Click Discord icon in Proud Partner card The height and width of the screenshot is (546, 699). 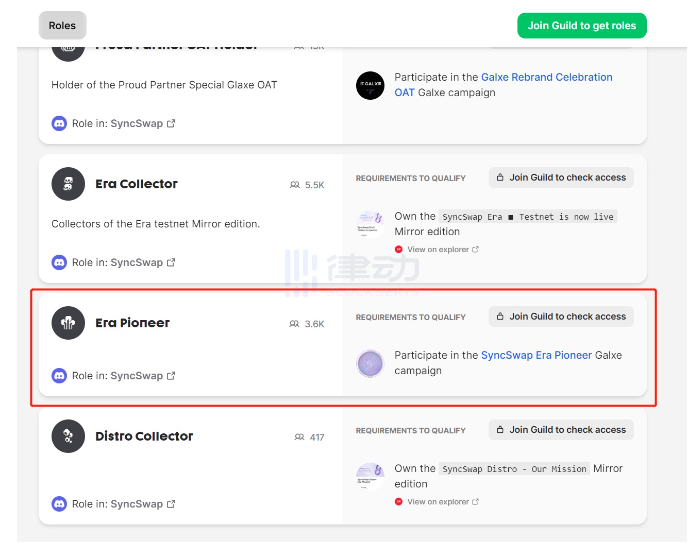click(59, 123)
